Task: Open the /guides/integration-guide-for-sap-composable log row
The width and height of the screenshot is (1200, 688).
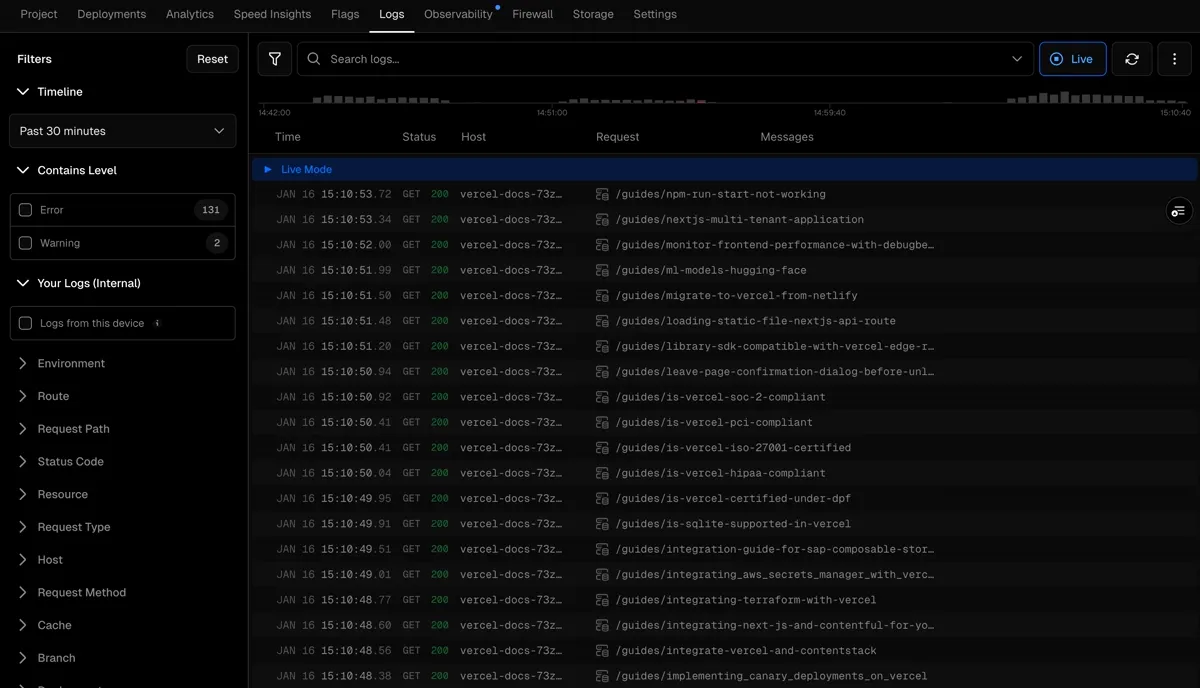Action: pyautogui.click(x=724, y=549)
